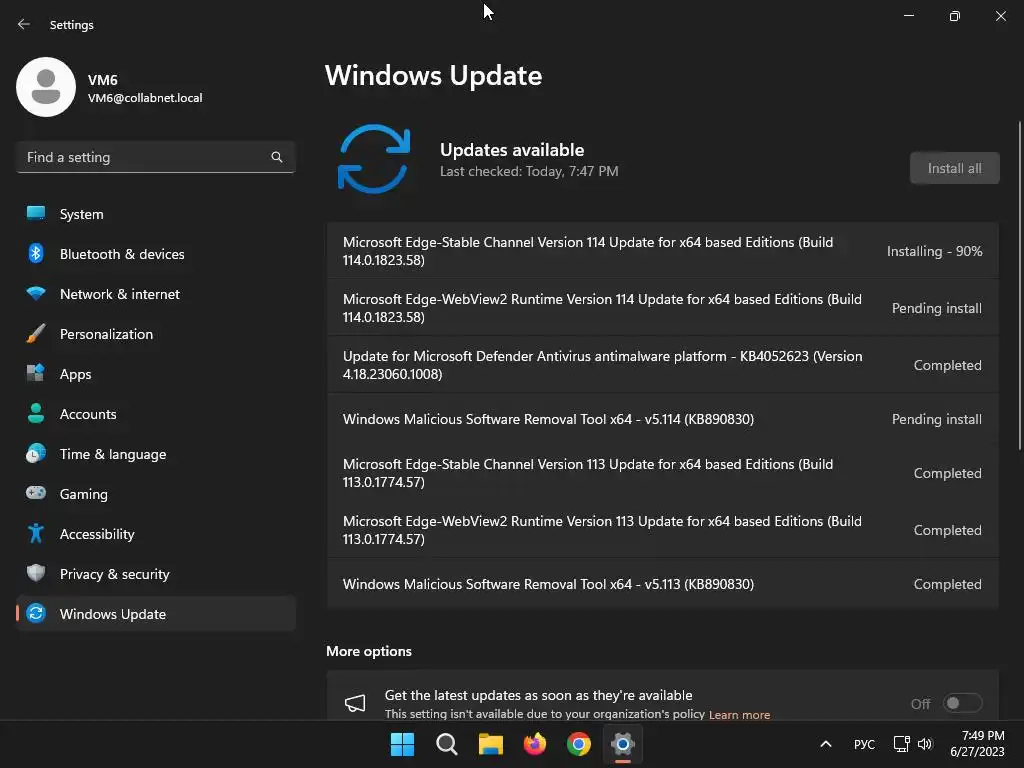Viewport: 1024px width, 768px height.
Task: Click the Accounts person icon
Action: pyautogui.click(x=36, y=413)
